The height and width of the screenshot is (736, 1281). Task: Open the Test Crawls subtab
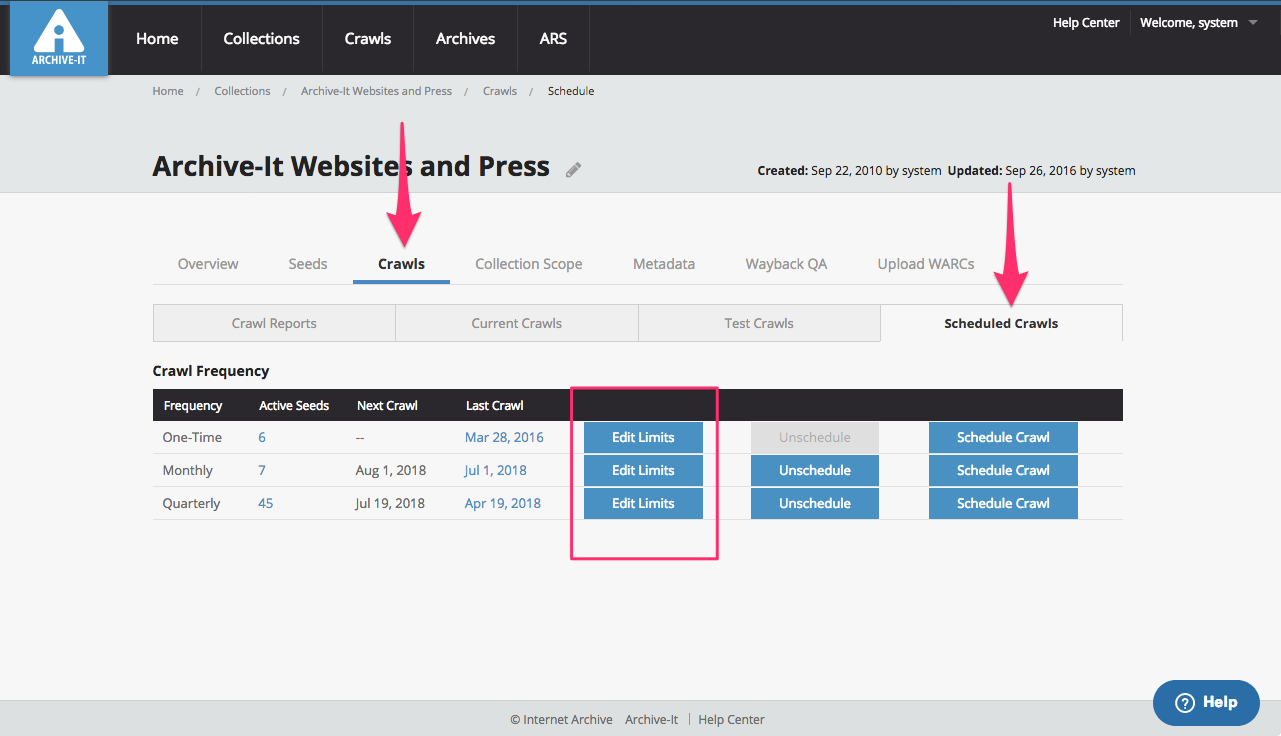pos(759,323)
